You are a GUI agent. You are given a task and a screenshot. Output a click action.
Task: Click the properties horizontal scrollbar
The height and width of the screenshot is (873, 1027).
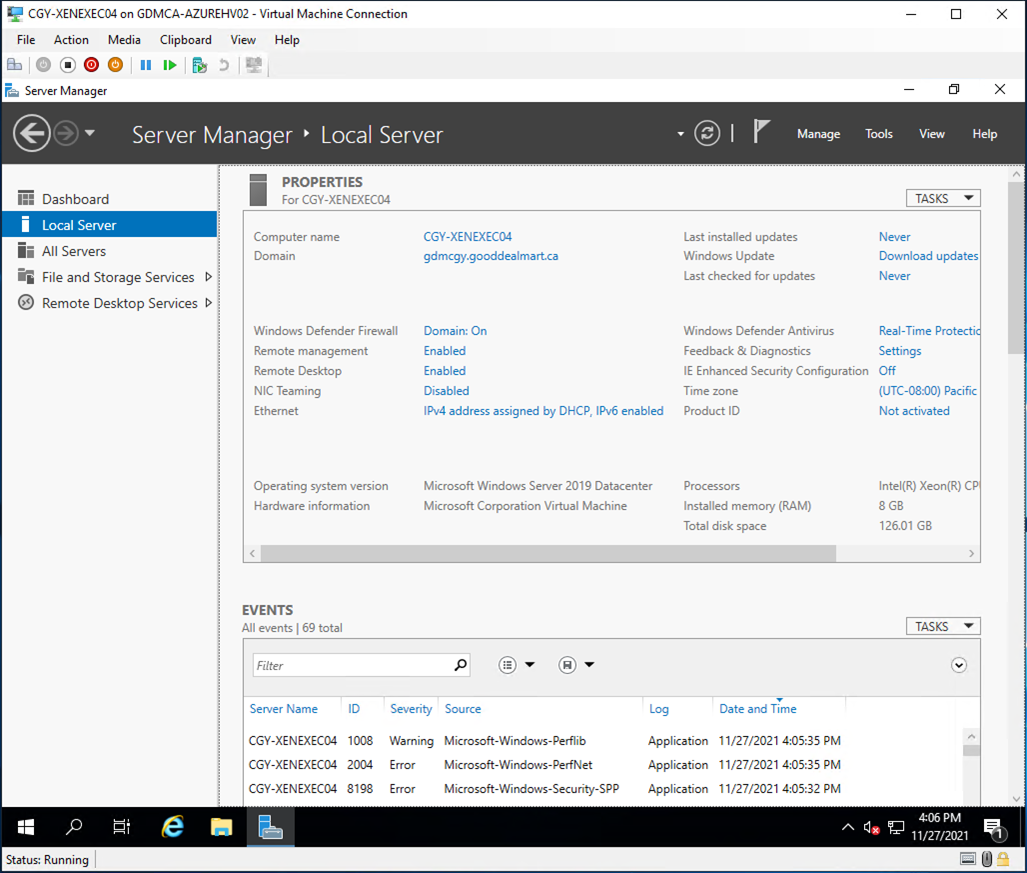click(548, 553)
